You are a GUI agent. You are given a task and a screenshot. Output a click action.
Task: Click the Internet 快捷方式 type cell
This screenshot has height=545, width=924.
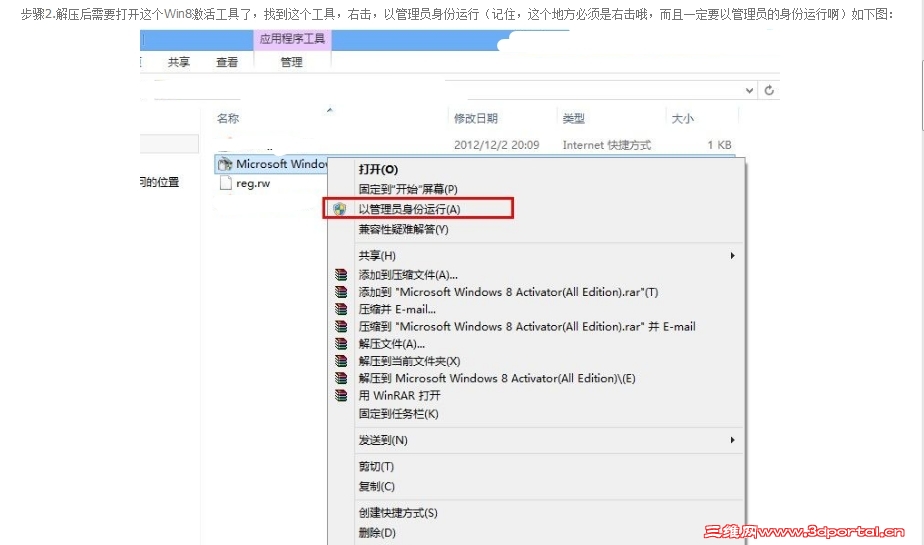pos(606,145)
